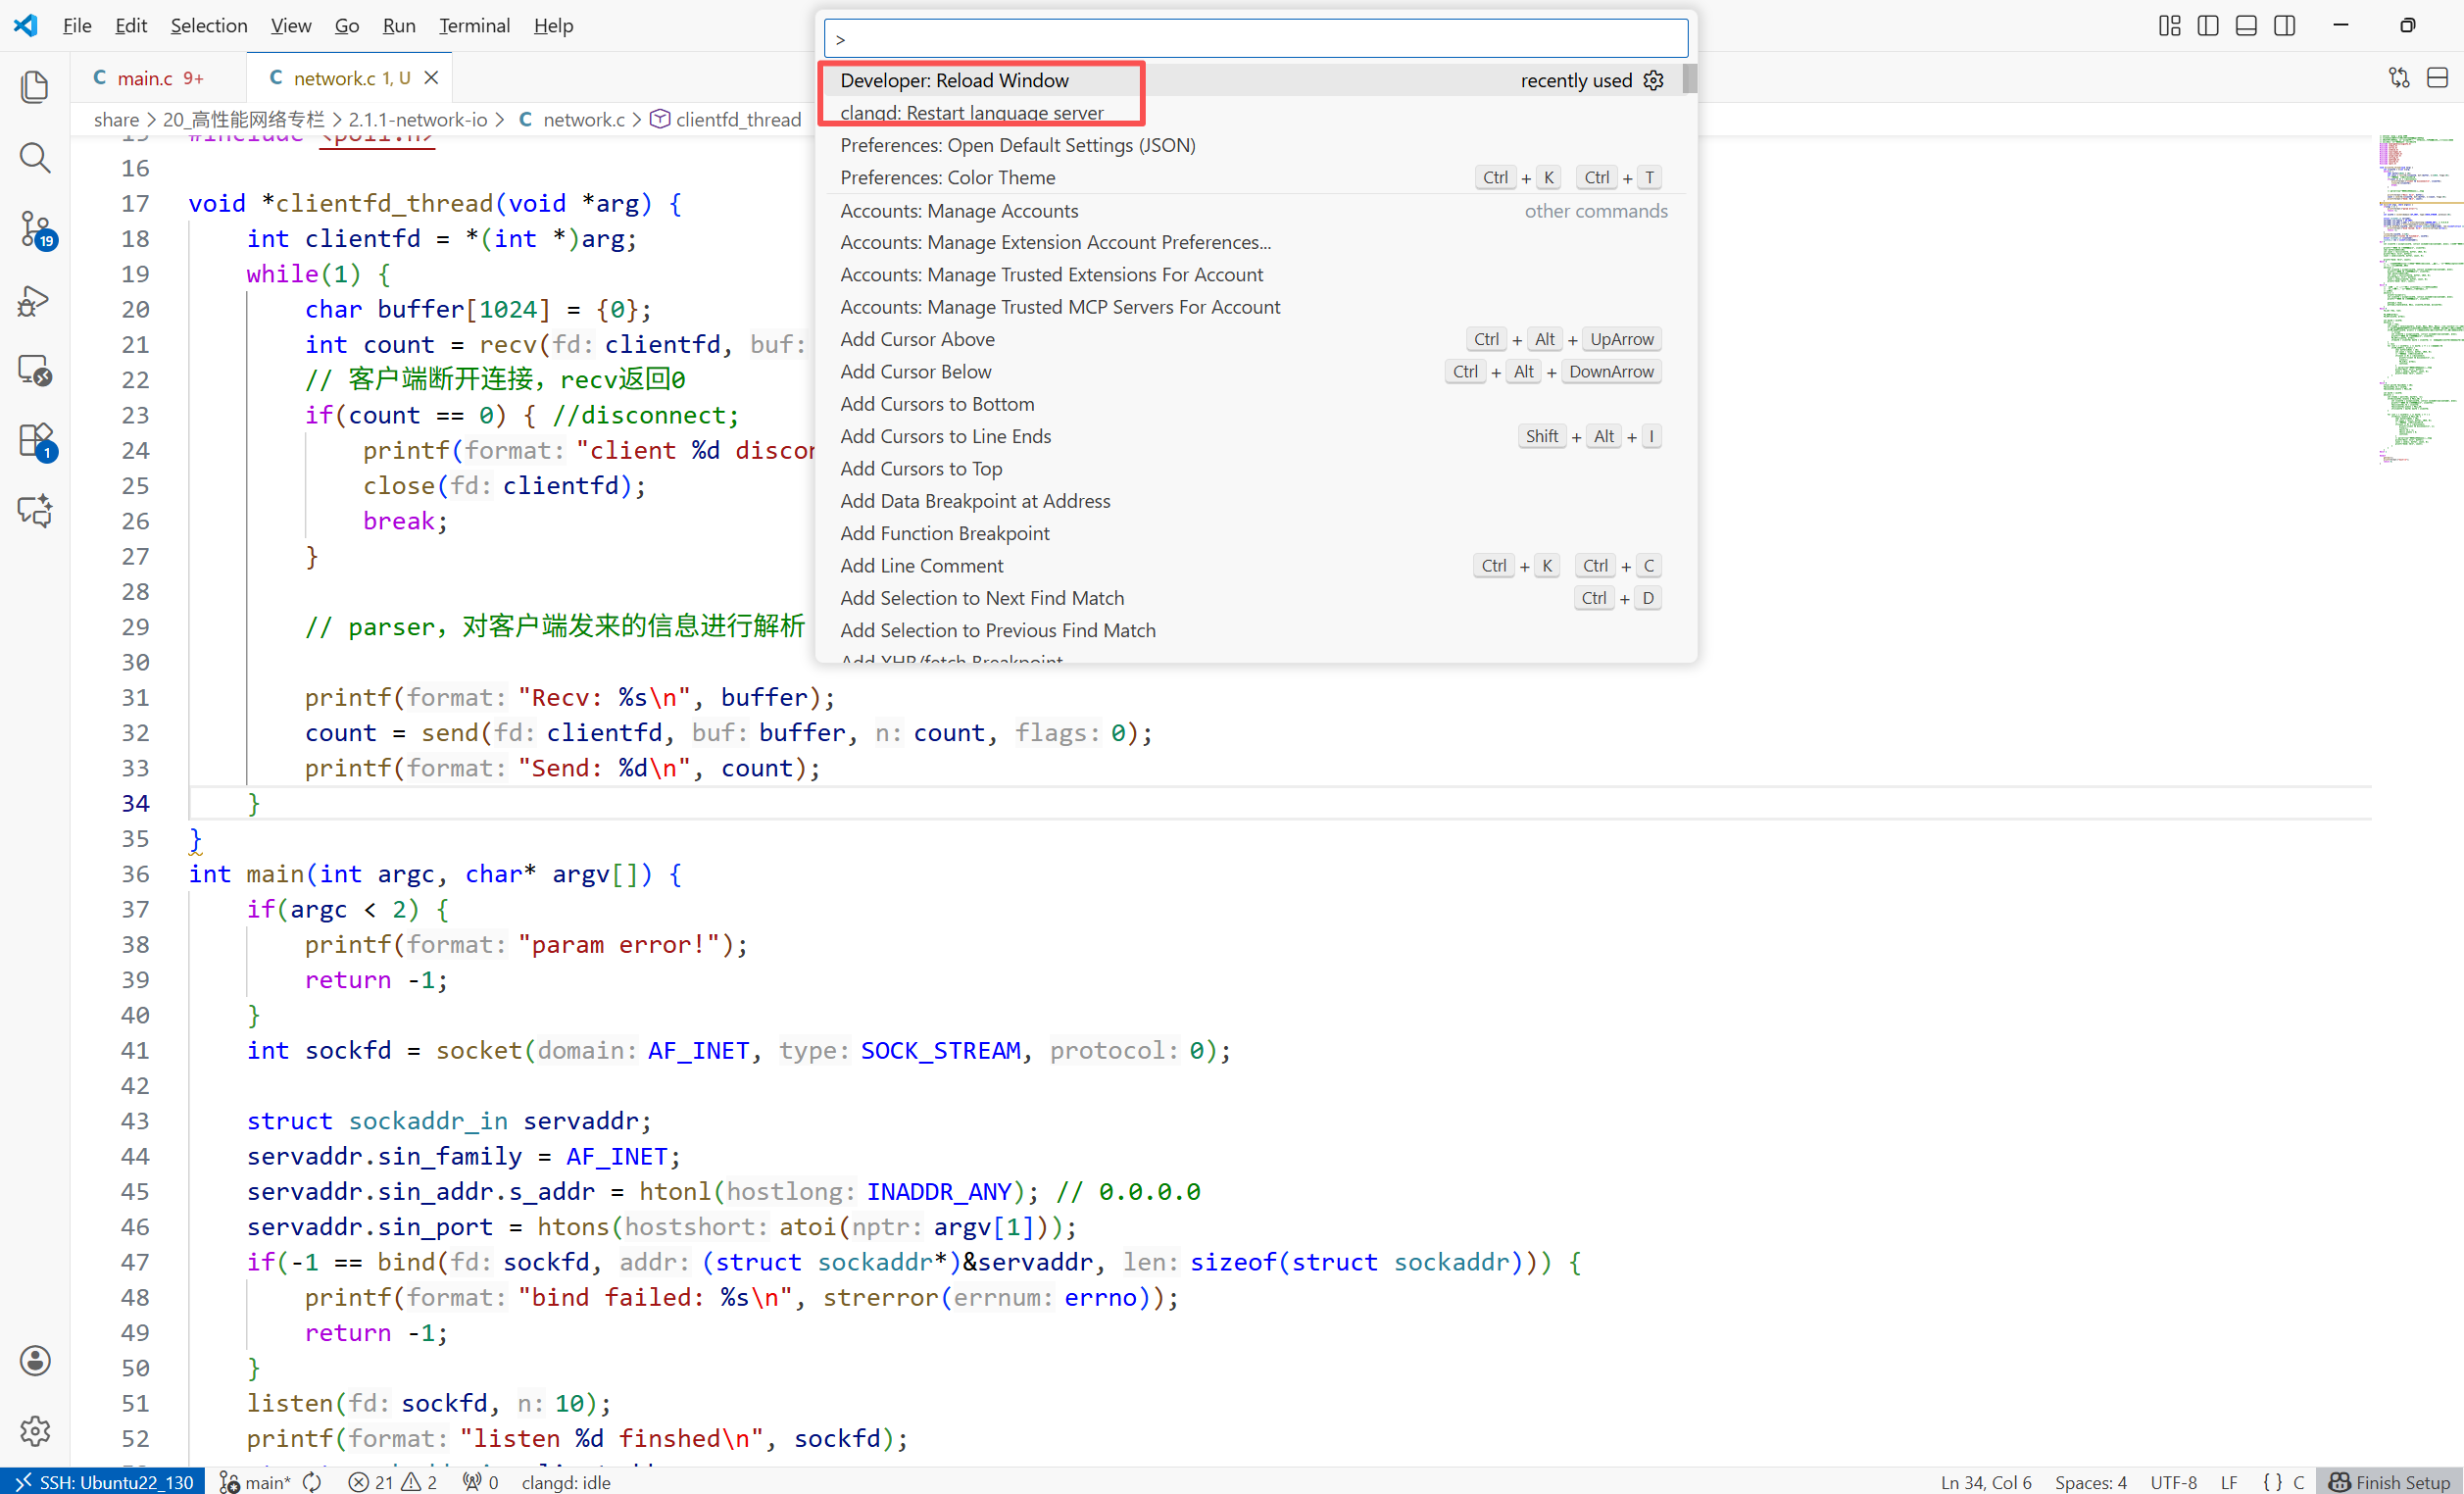Open Remote Explorer icon in activity bar
The height and width of the screenshot is (1494, 2464).
35,370
